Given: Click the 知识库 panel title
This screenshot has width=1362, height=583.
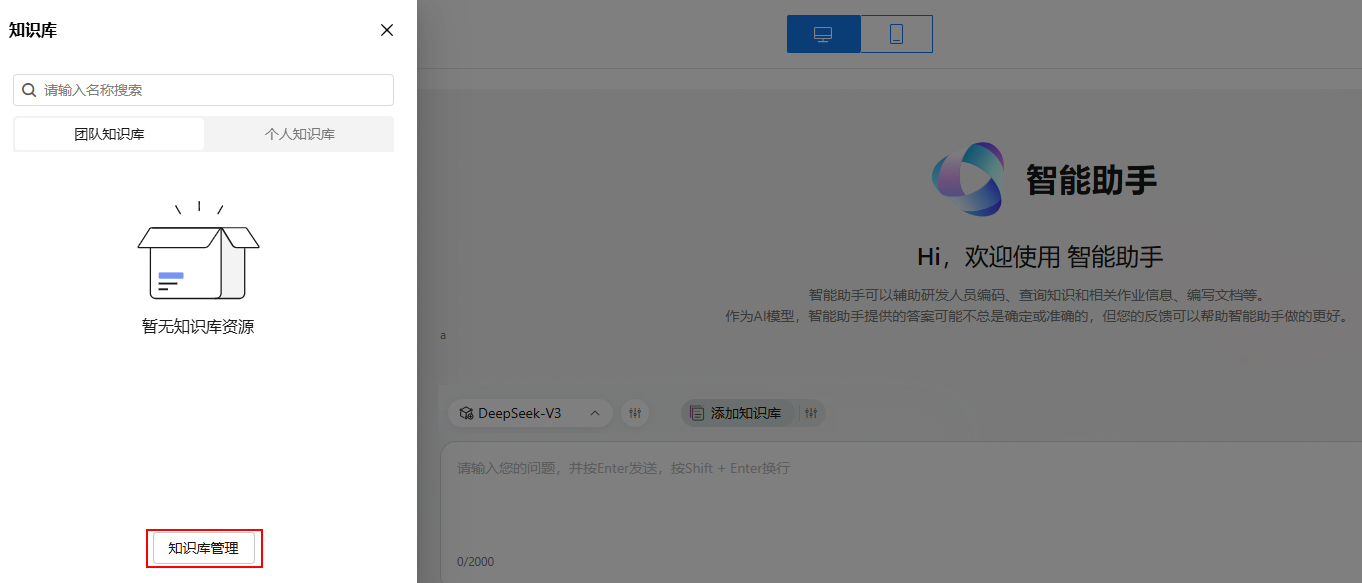Looking at the screenshot, I should point(33,30).
